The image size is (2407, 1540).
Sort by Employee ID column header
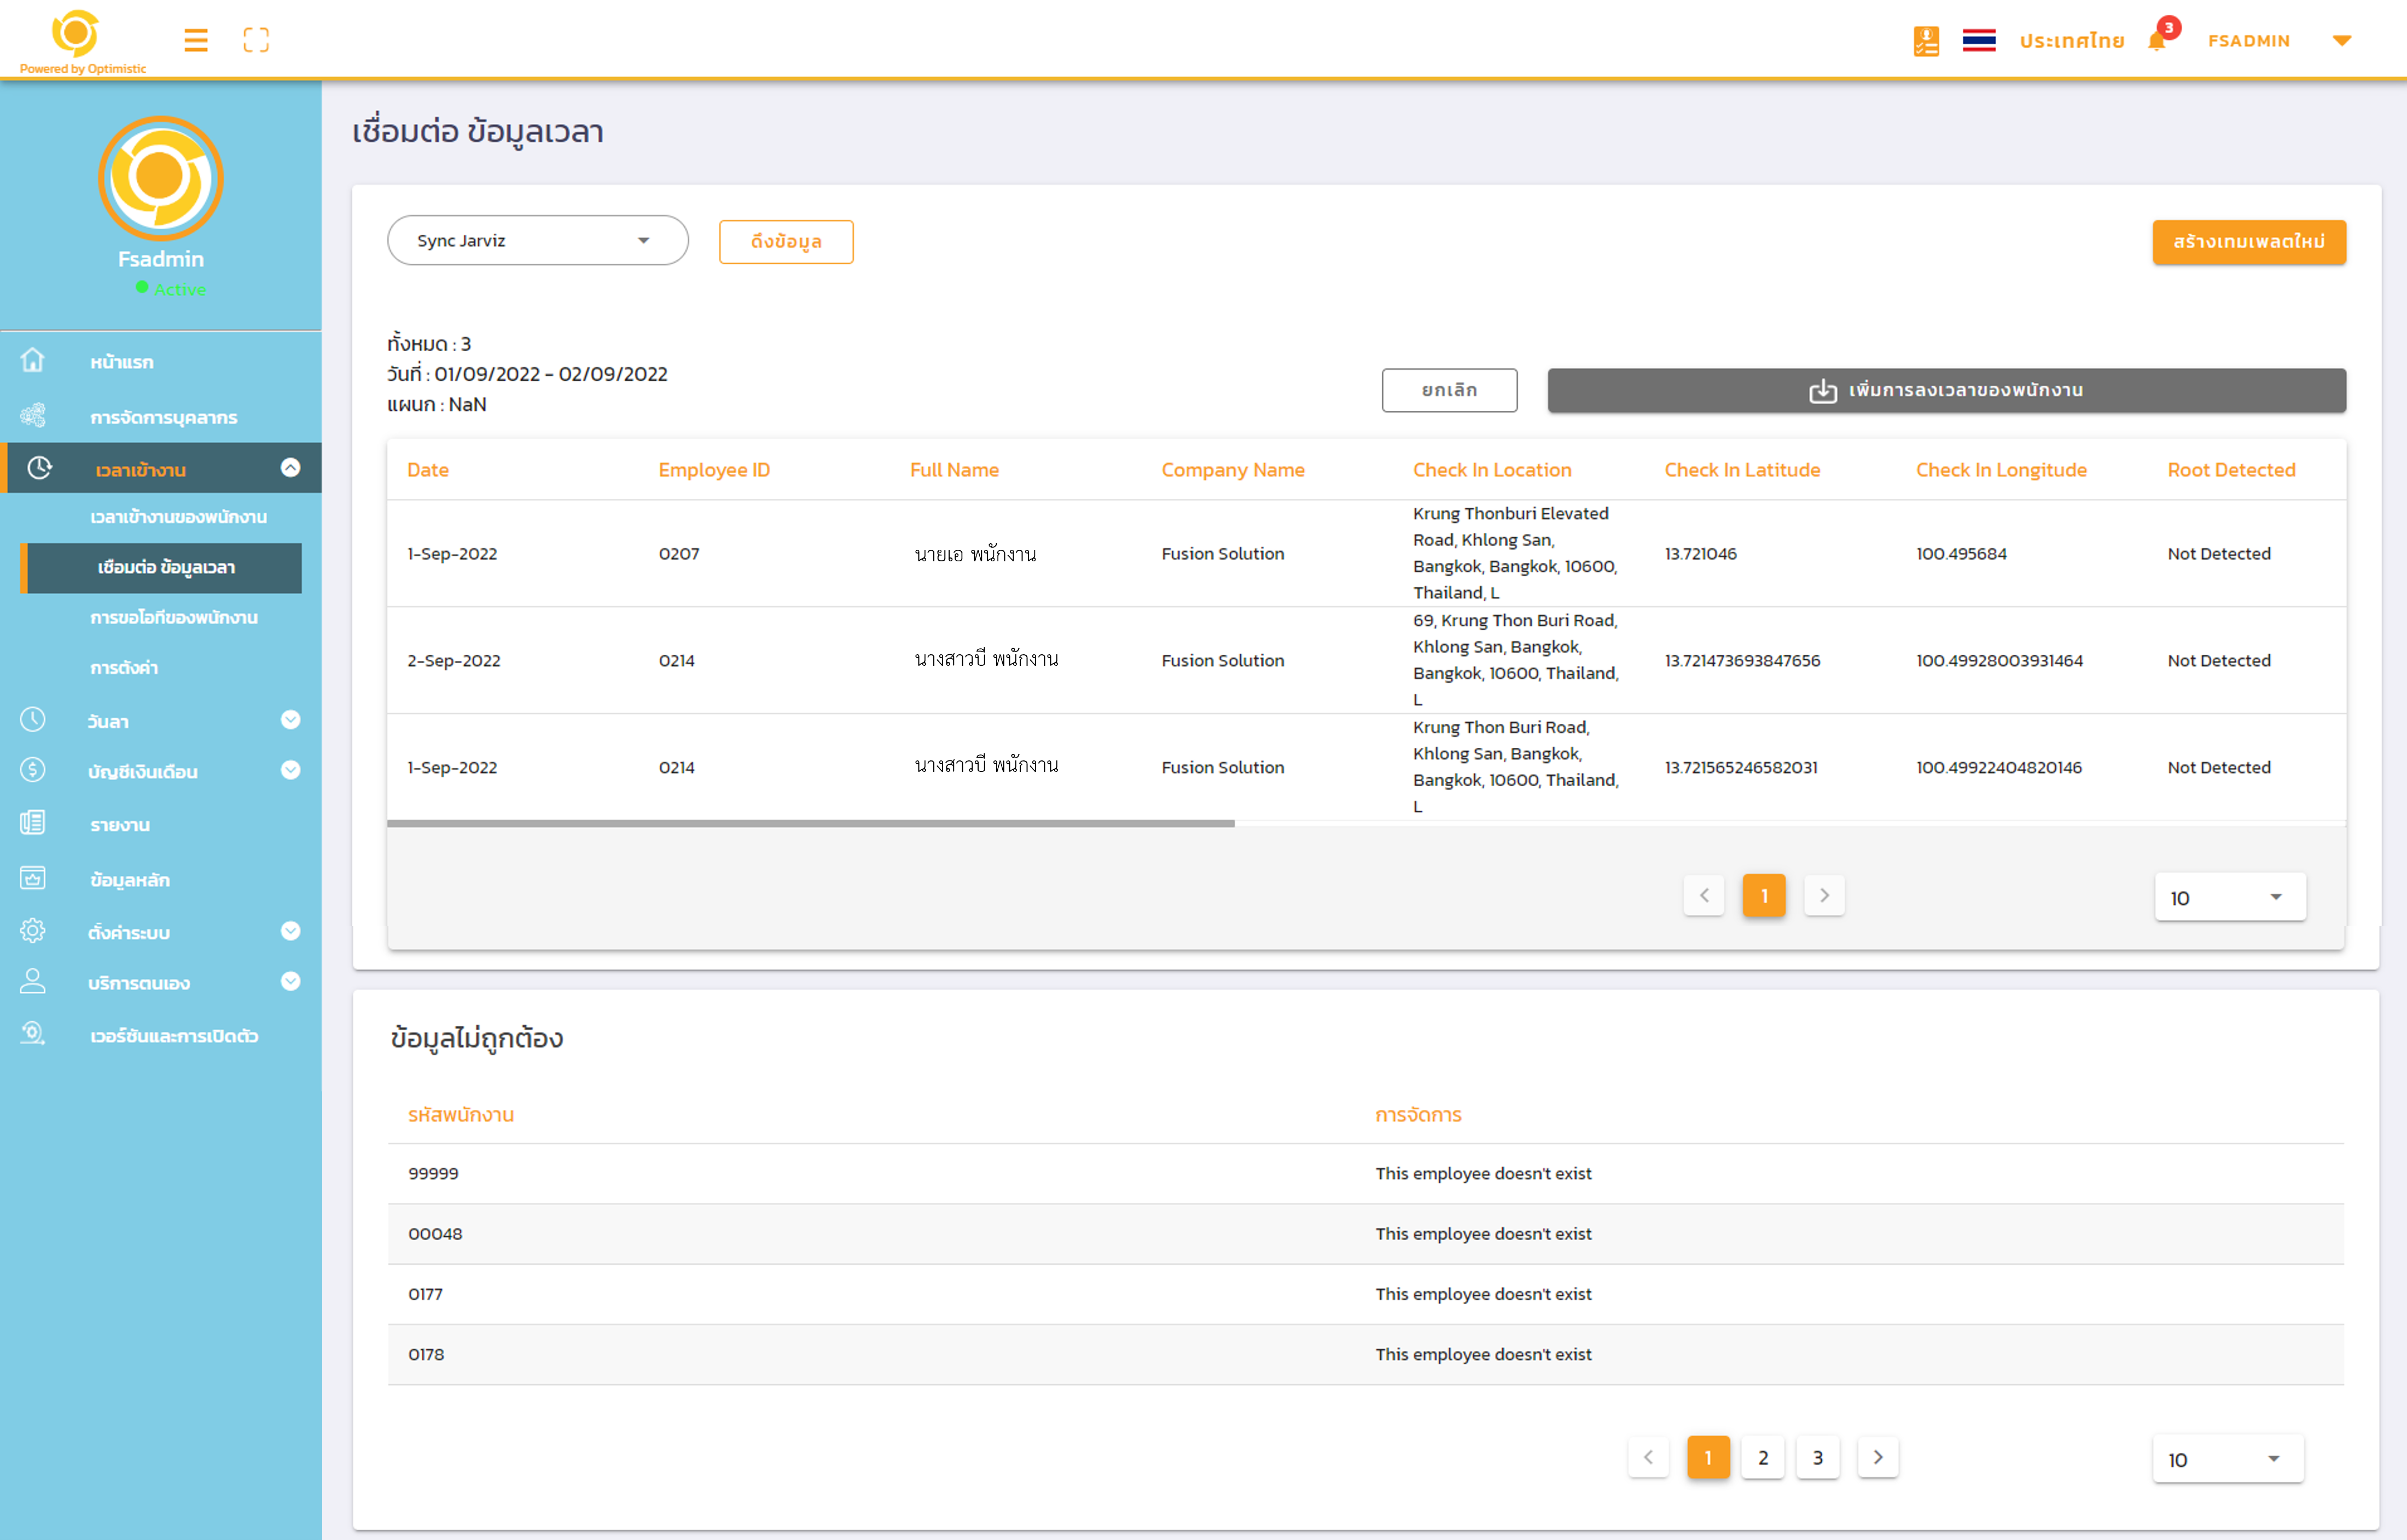click(x=714, y=470)
